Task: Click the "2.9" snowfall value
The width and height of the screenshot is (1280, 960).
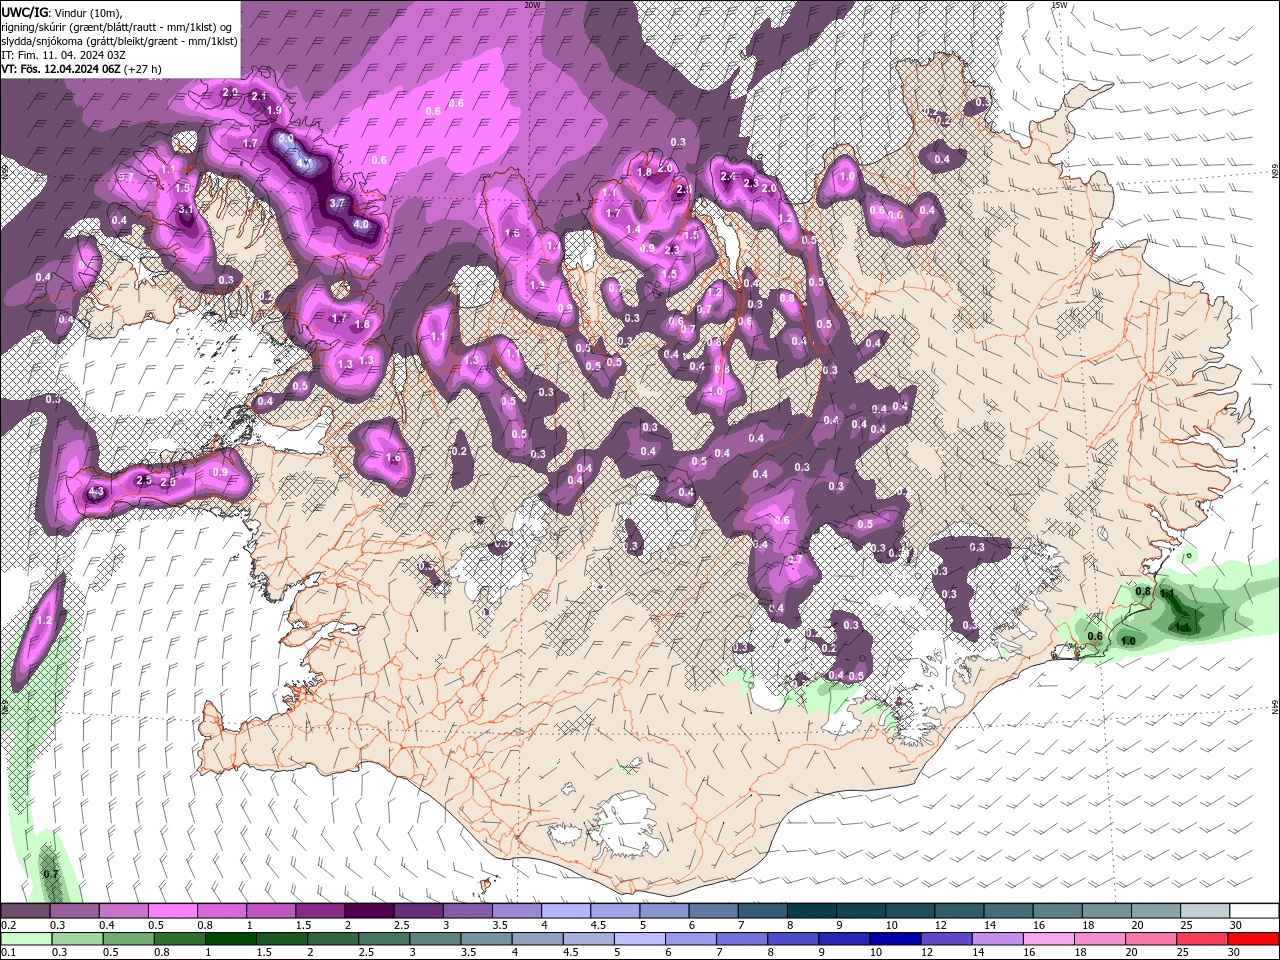Action: [x=229, y=92]
